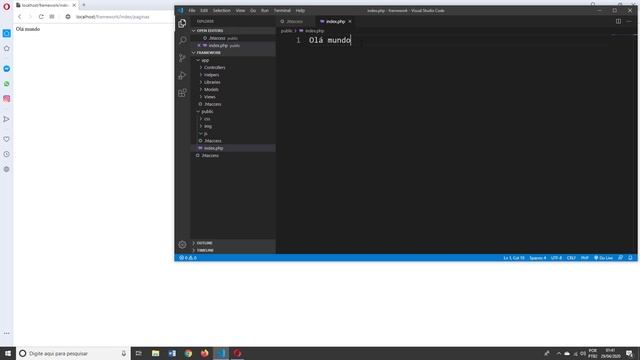Open the Terminal menu in VS Code

pyautogui.click(x=282, y=11)
